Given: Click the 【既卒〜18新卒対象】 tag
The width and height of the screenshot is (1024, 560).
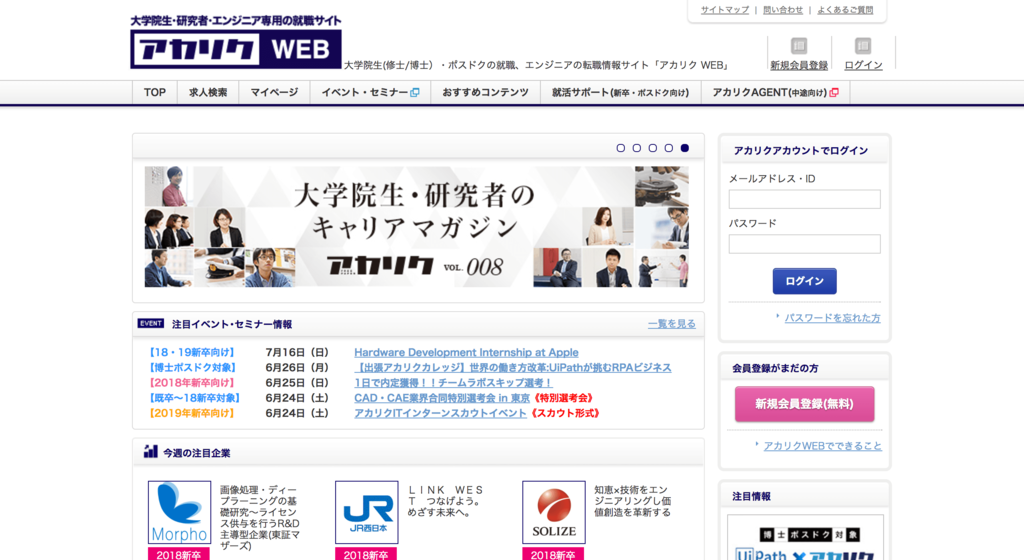Looking at the screenshot, I should point(195,398).
